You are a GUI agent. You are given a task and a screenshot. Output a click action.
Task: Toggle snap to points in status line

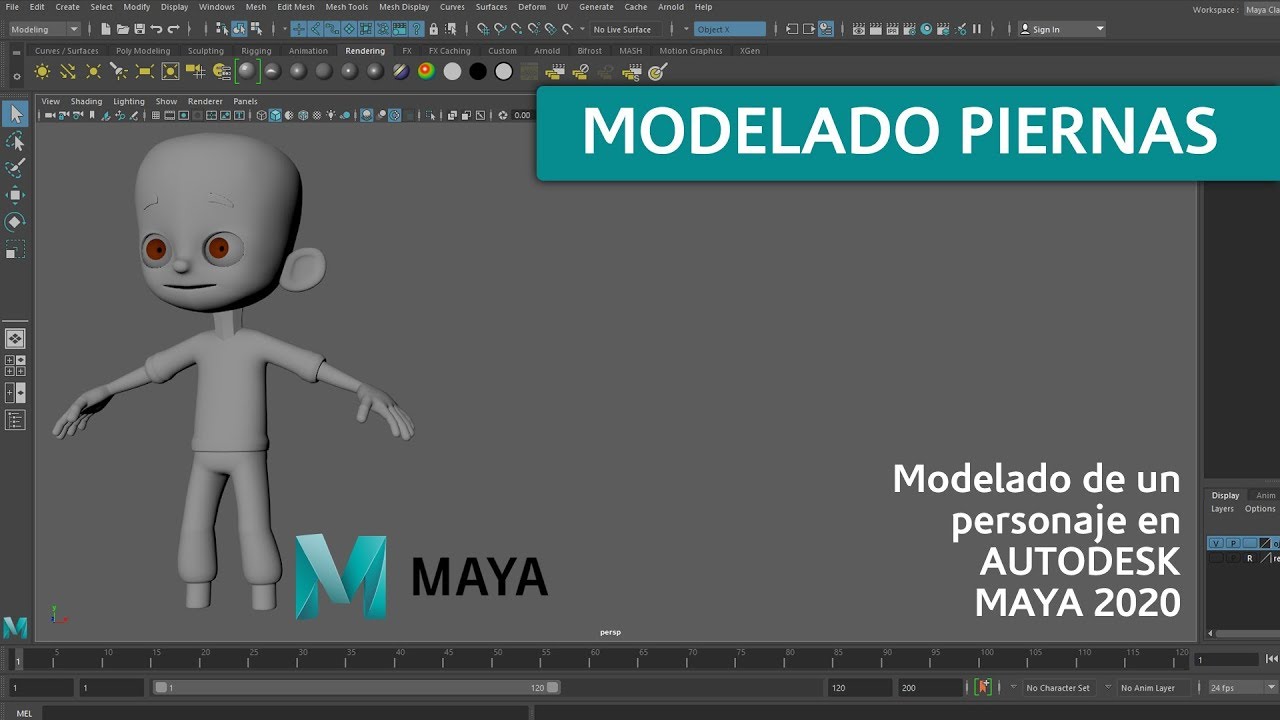(x=516, y=29)
